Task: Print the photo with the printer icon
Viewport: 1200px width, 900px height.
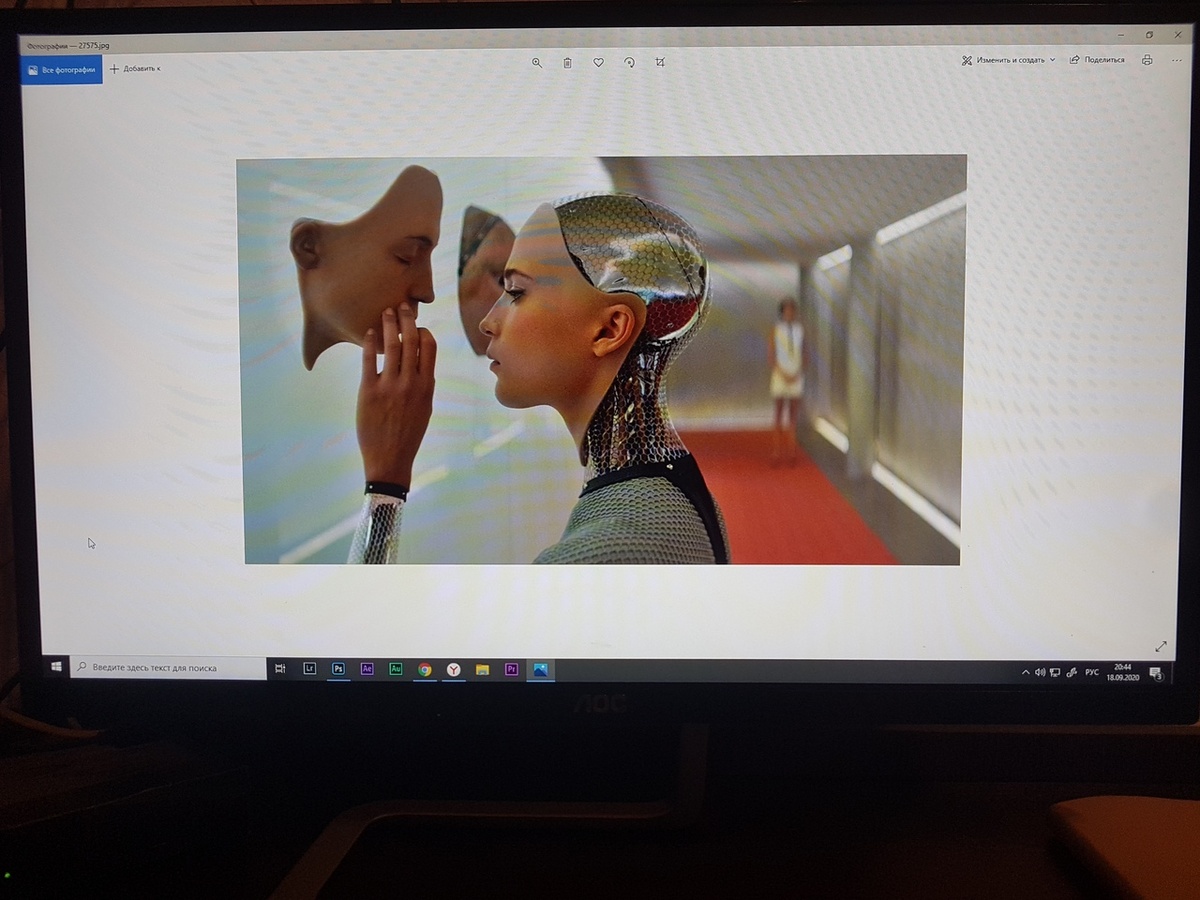Action: pyautogui.click(x=1147, y=60)
